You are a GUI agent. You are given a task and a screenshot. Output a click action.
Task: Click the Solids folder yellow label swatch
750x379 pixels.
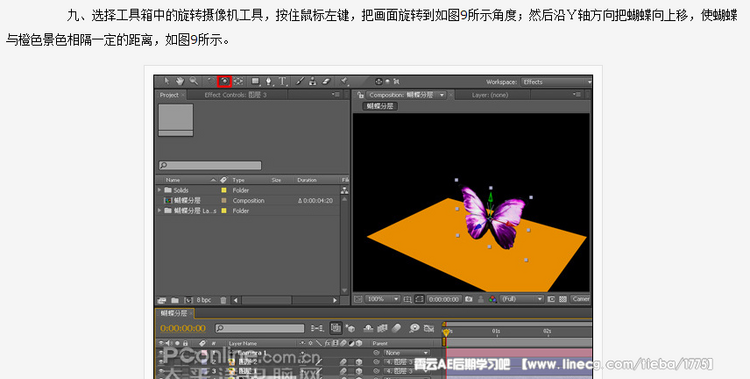224,190
